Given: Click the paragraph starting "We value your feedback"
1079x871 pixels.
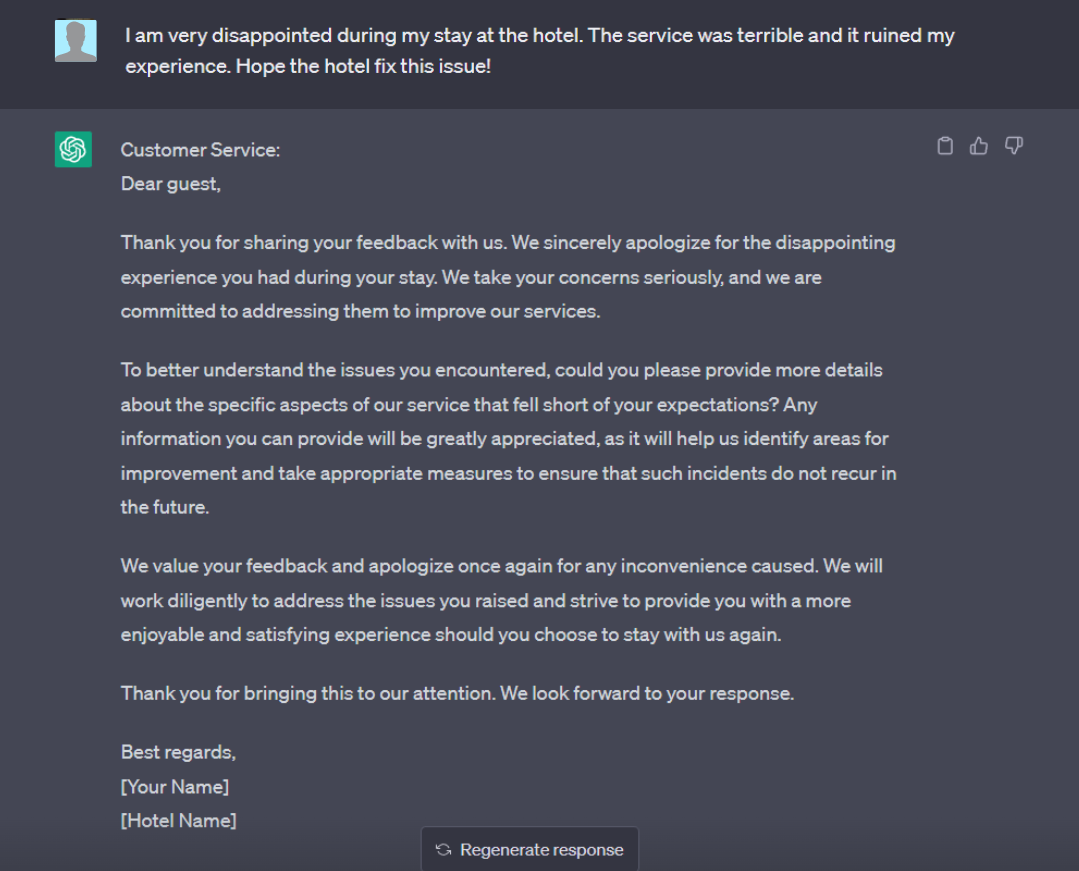Looking at the screenshot, I should click(501, 600).
